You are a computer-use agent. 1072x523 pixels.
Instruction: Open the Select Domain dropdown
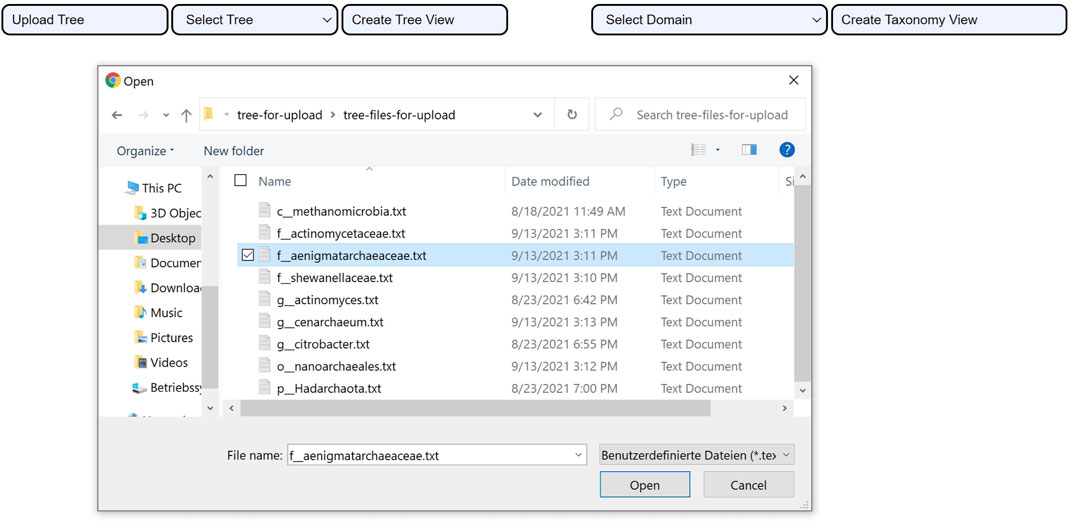click(x=709, y=20)
